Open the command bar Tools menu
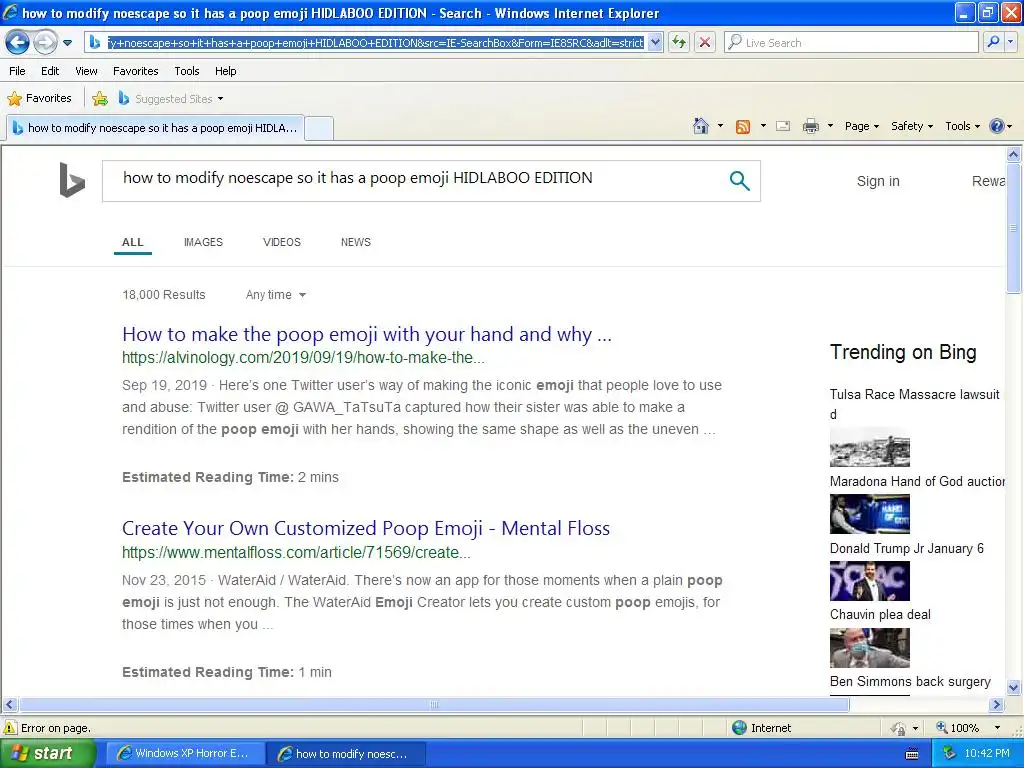The height and width of the screenshot is (768, 1024). click(x=962, y=126)
